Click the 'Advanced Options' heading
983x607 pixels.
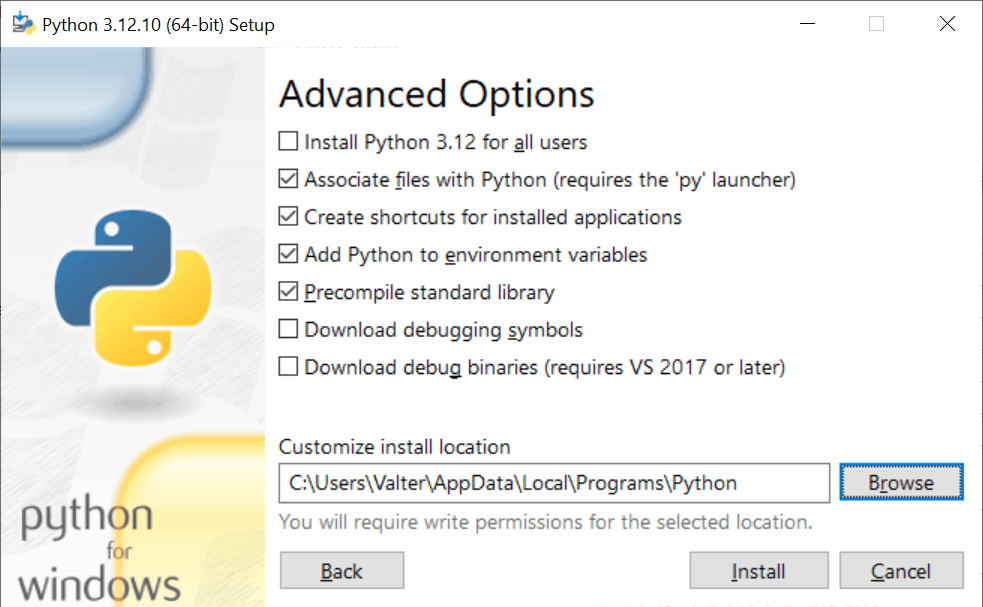437,94
